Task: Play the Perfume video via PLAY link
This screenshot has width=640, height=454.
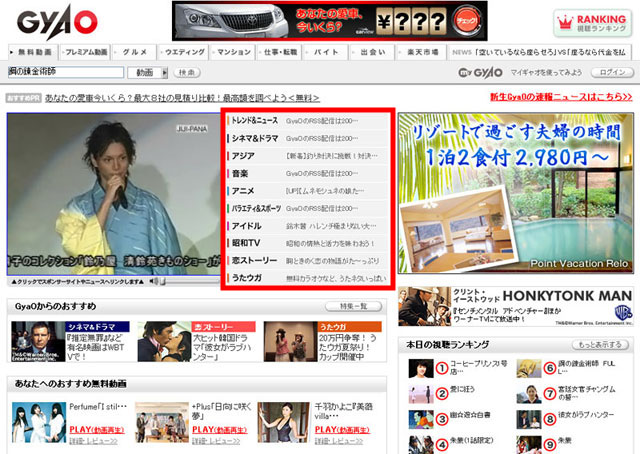Action: click(x=97, y=430)
